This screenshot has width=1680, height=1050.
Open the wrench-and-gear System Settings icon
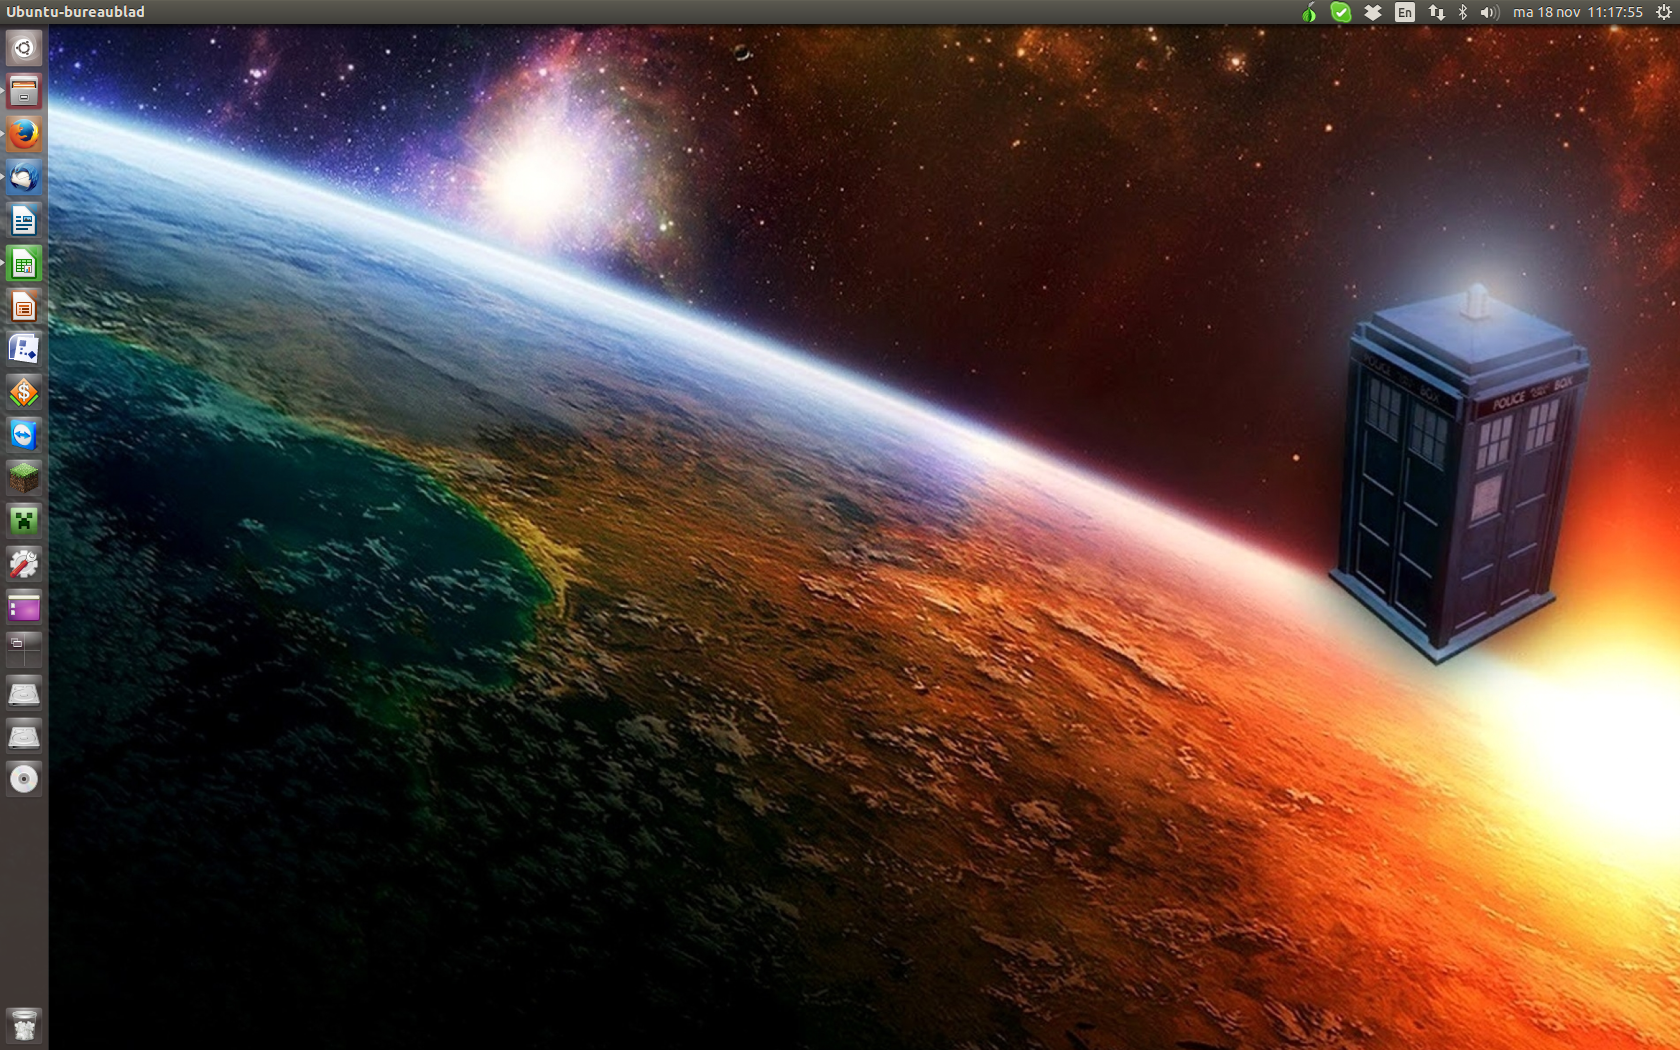point(24,564)
